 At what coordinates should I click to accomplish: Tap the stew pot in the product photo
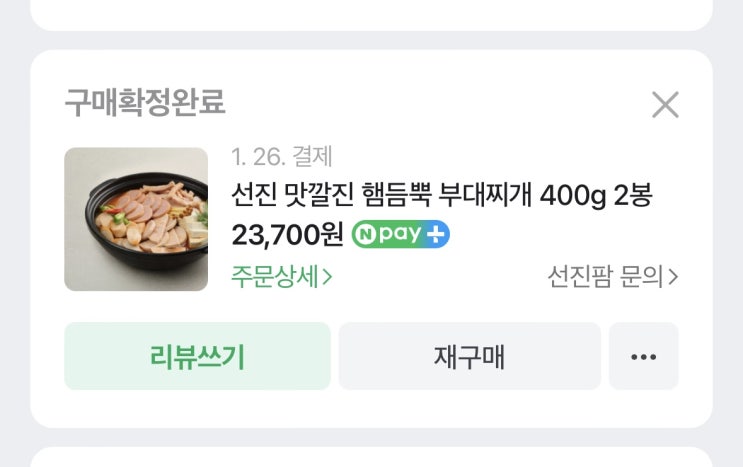pos(147,222)
